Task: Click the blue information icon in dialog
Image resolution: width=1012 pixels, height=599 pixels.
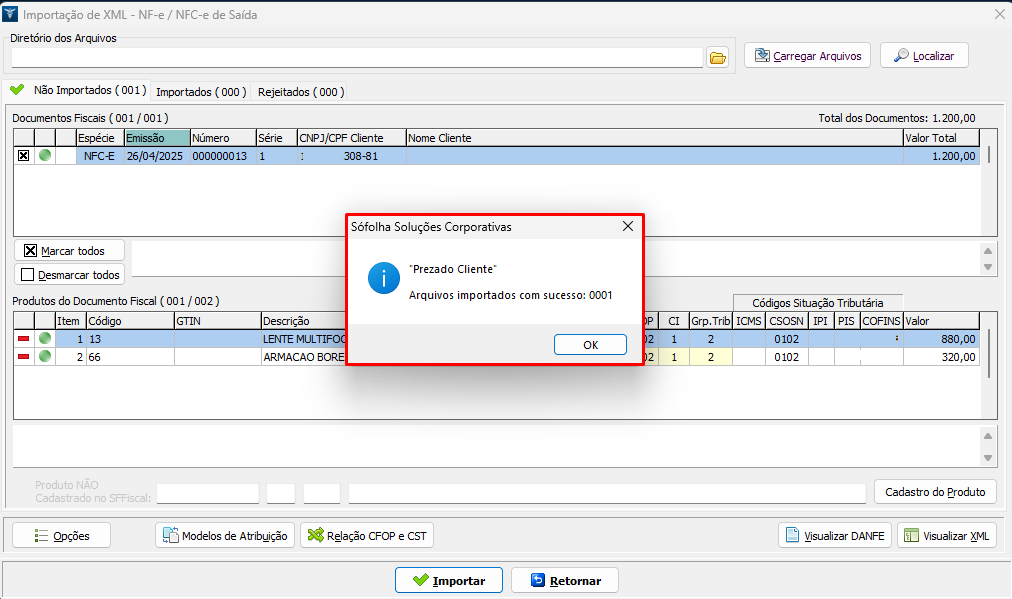Action: pos(384,278)
